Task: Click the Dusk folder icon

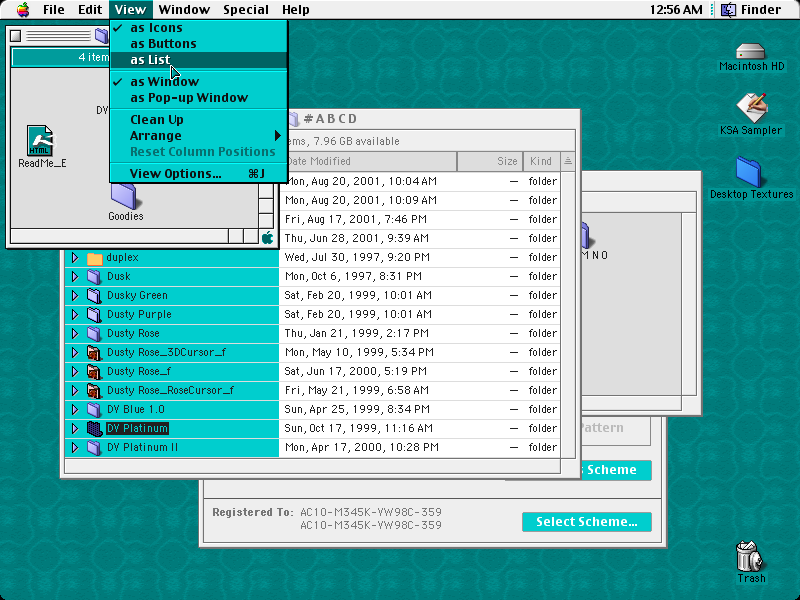Action: tap(94, 277)
